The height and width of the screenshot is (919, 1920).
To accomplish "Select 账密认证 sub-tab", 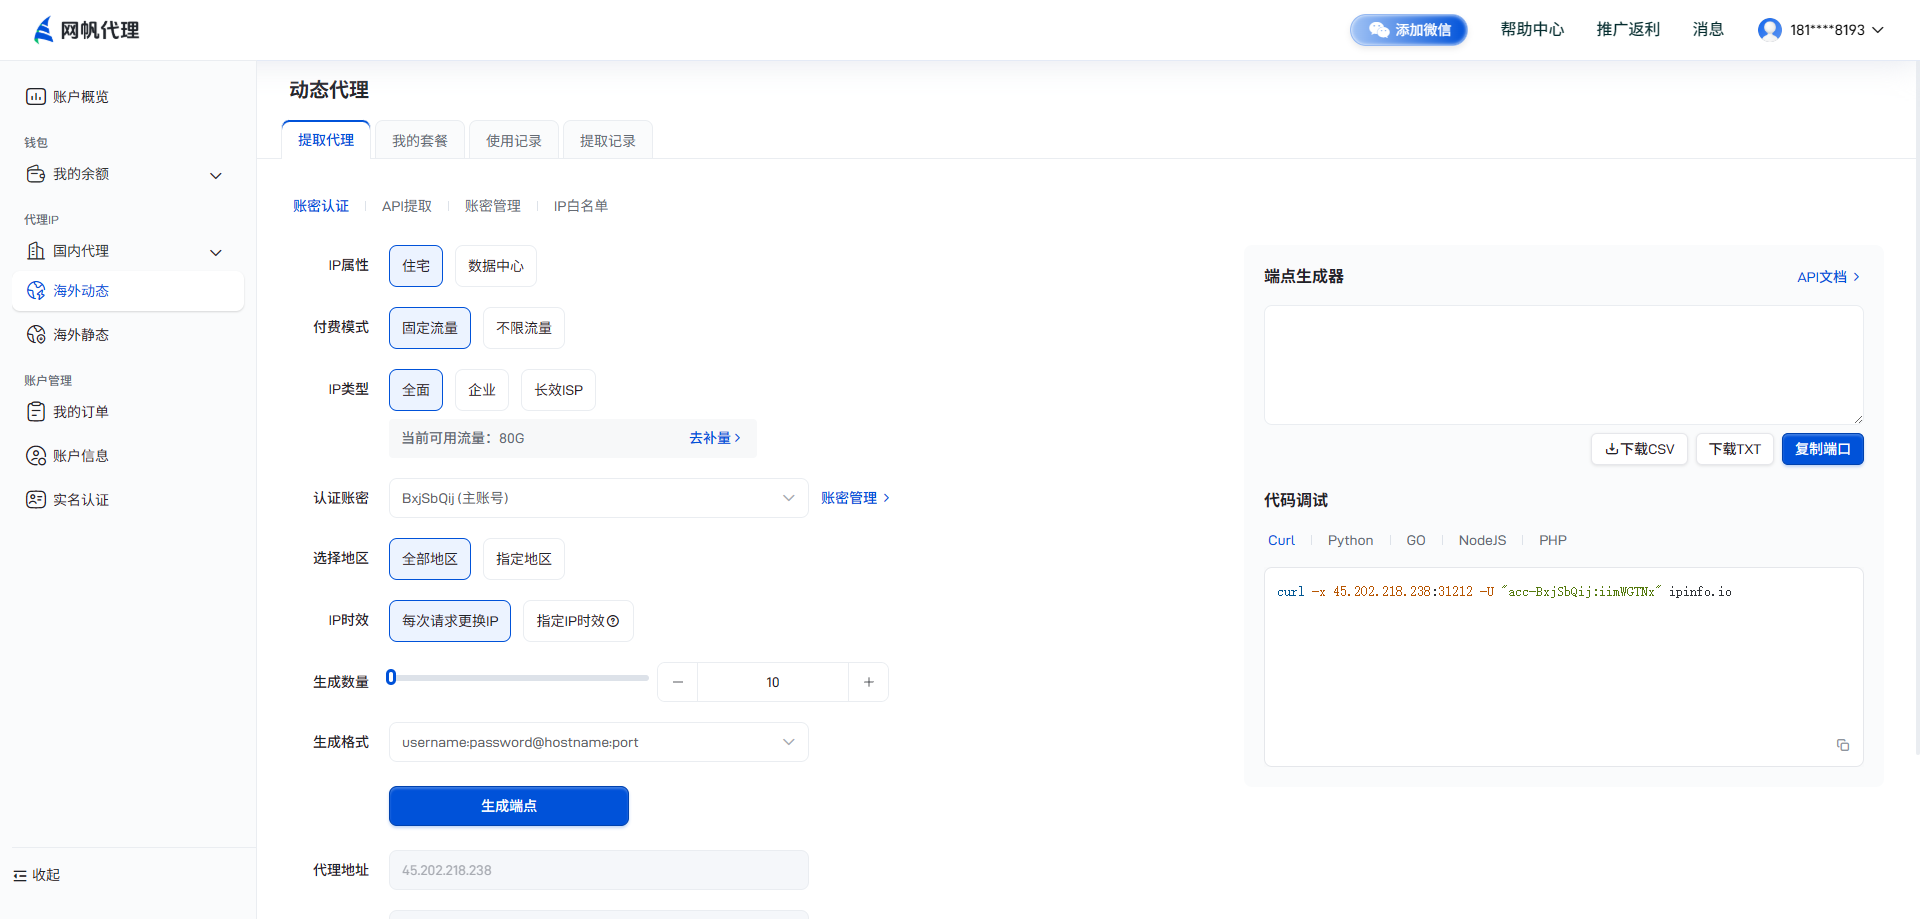I will tap(321, 206).
